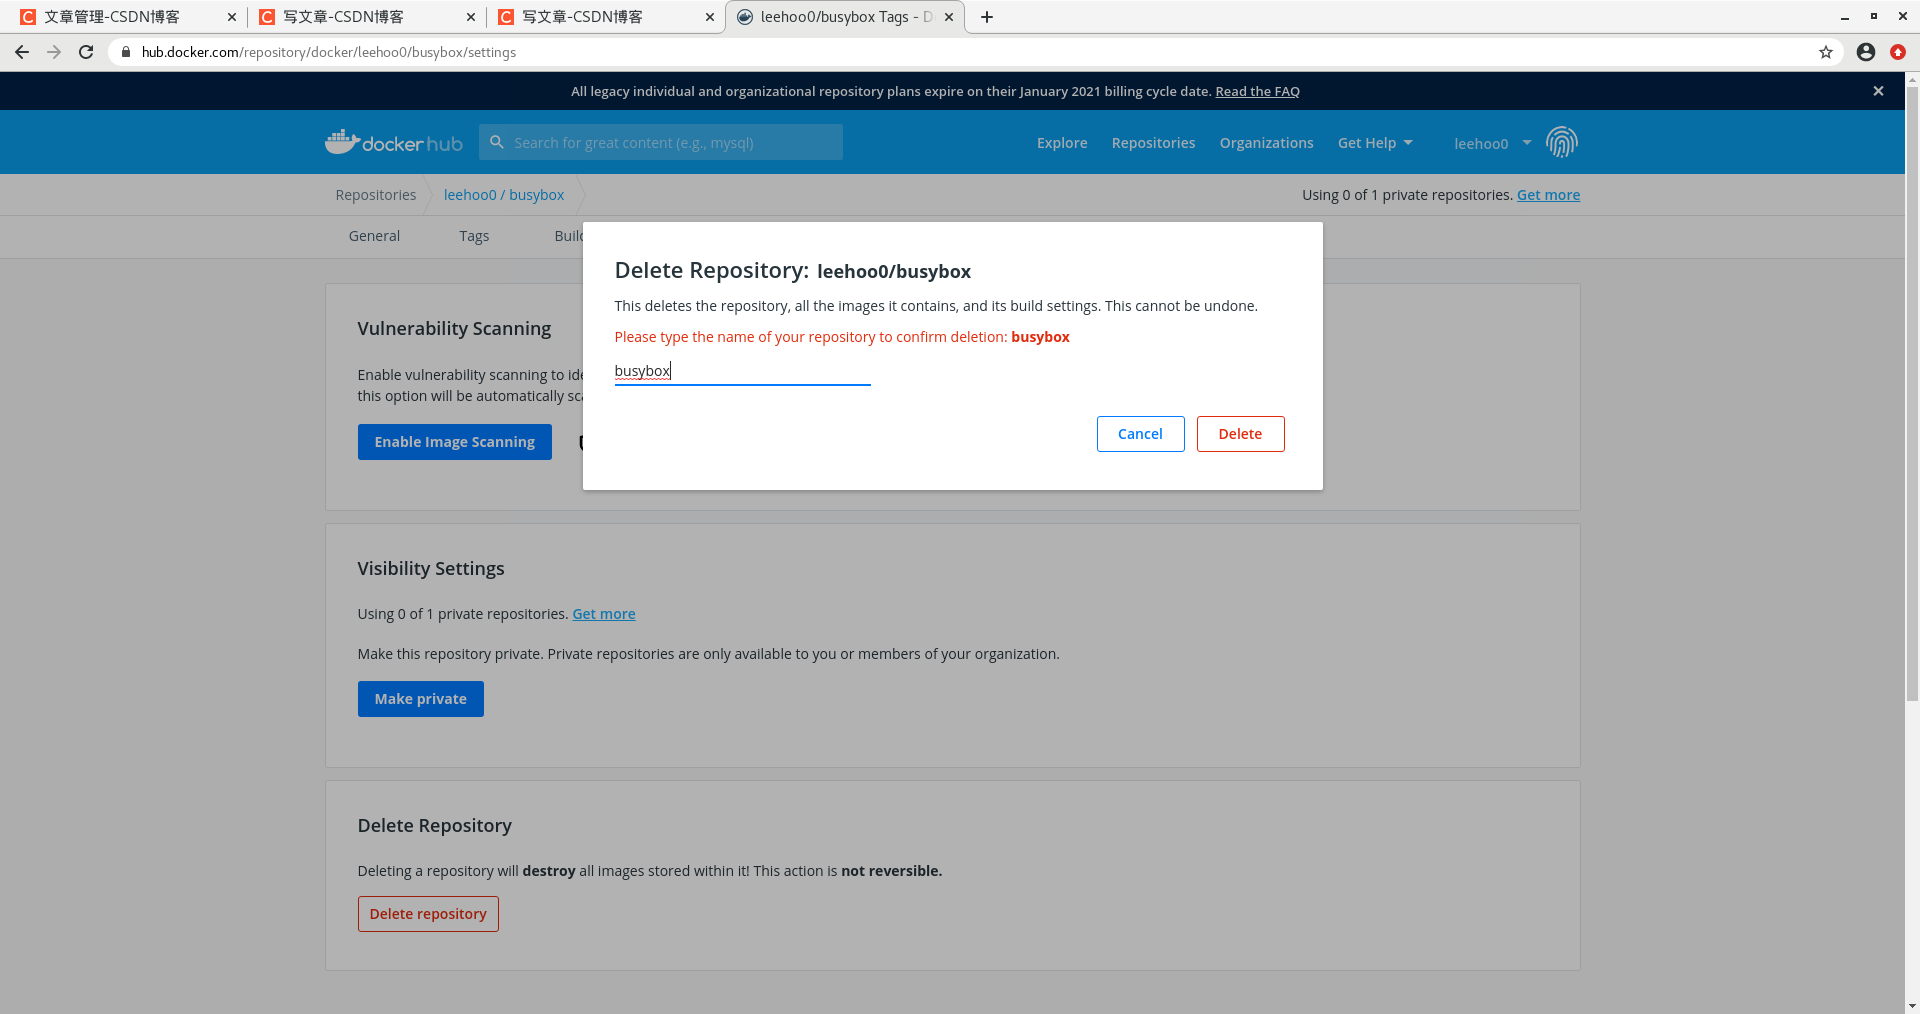Cancel the delete repository dialog

pyautogui.click(x=1140, y=434)
